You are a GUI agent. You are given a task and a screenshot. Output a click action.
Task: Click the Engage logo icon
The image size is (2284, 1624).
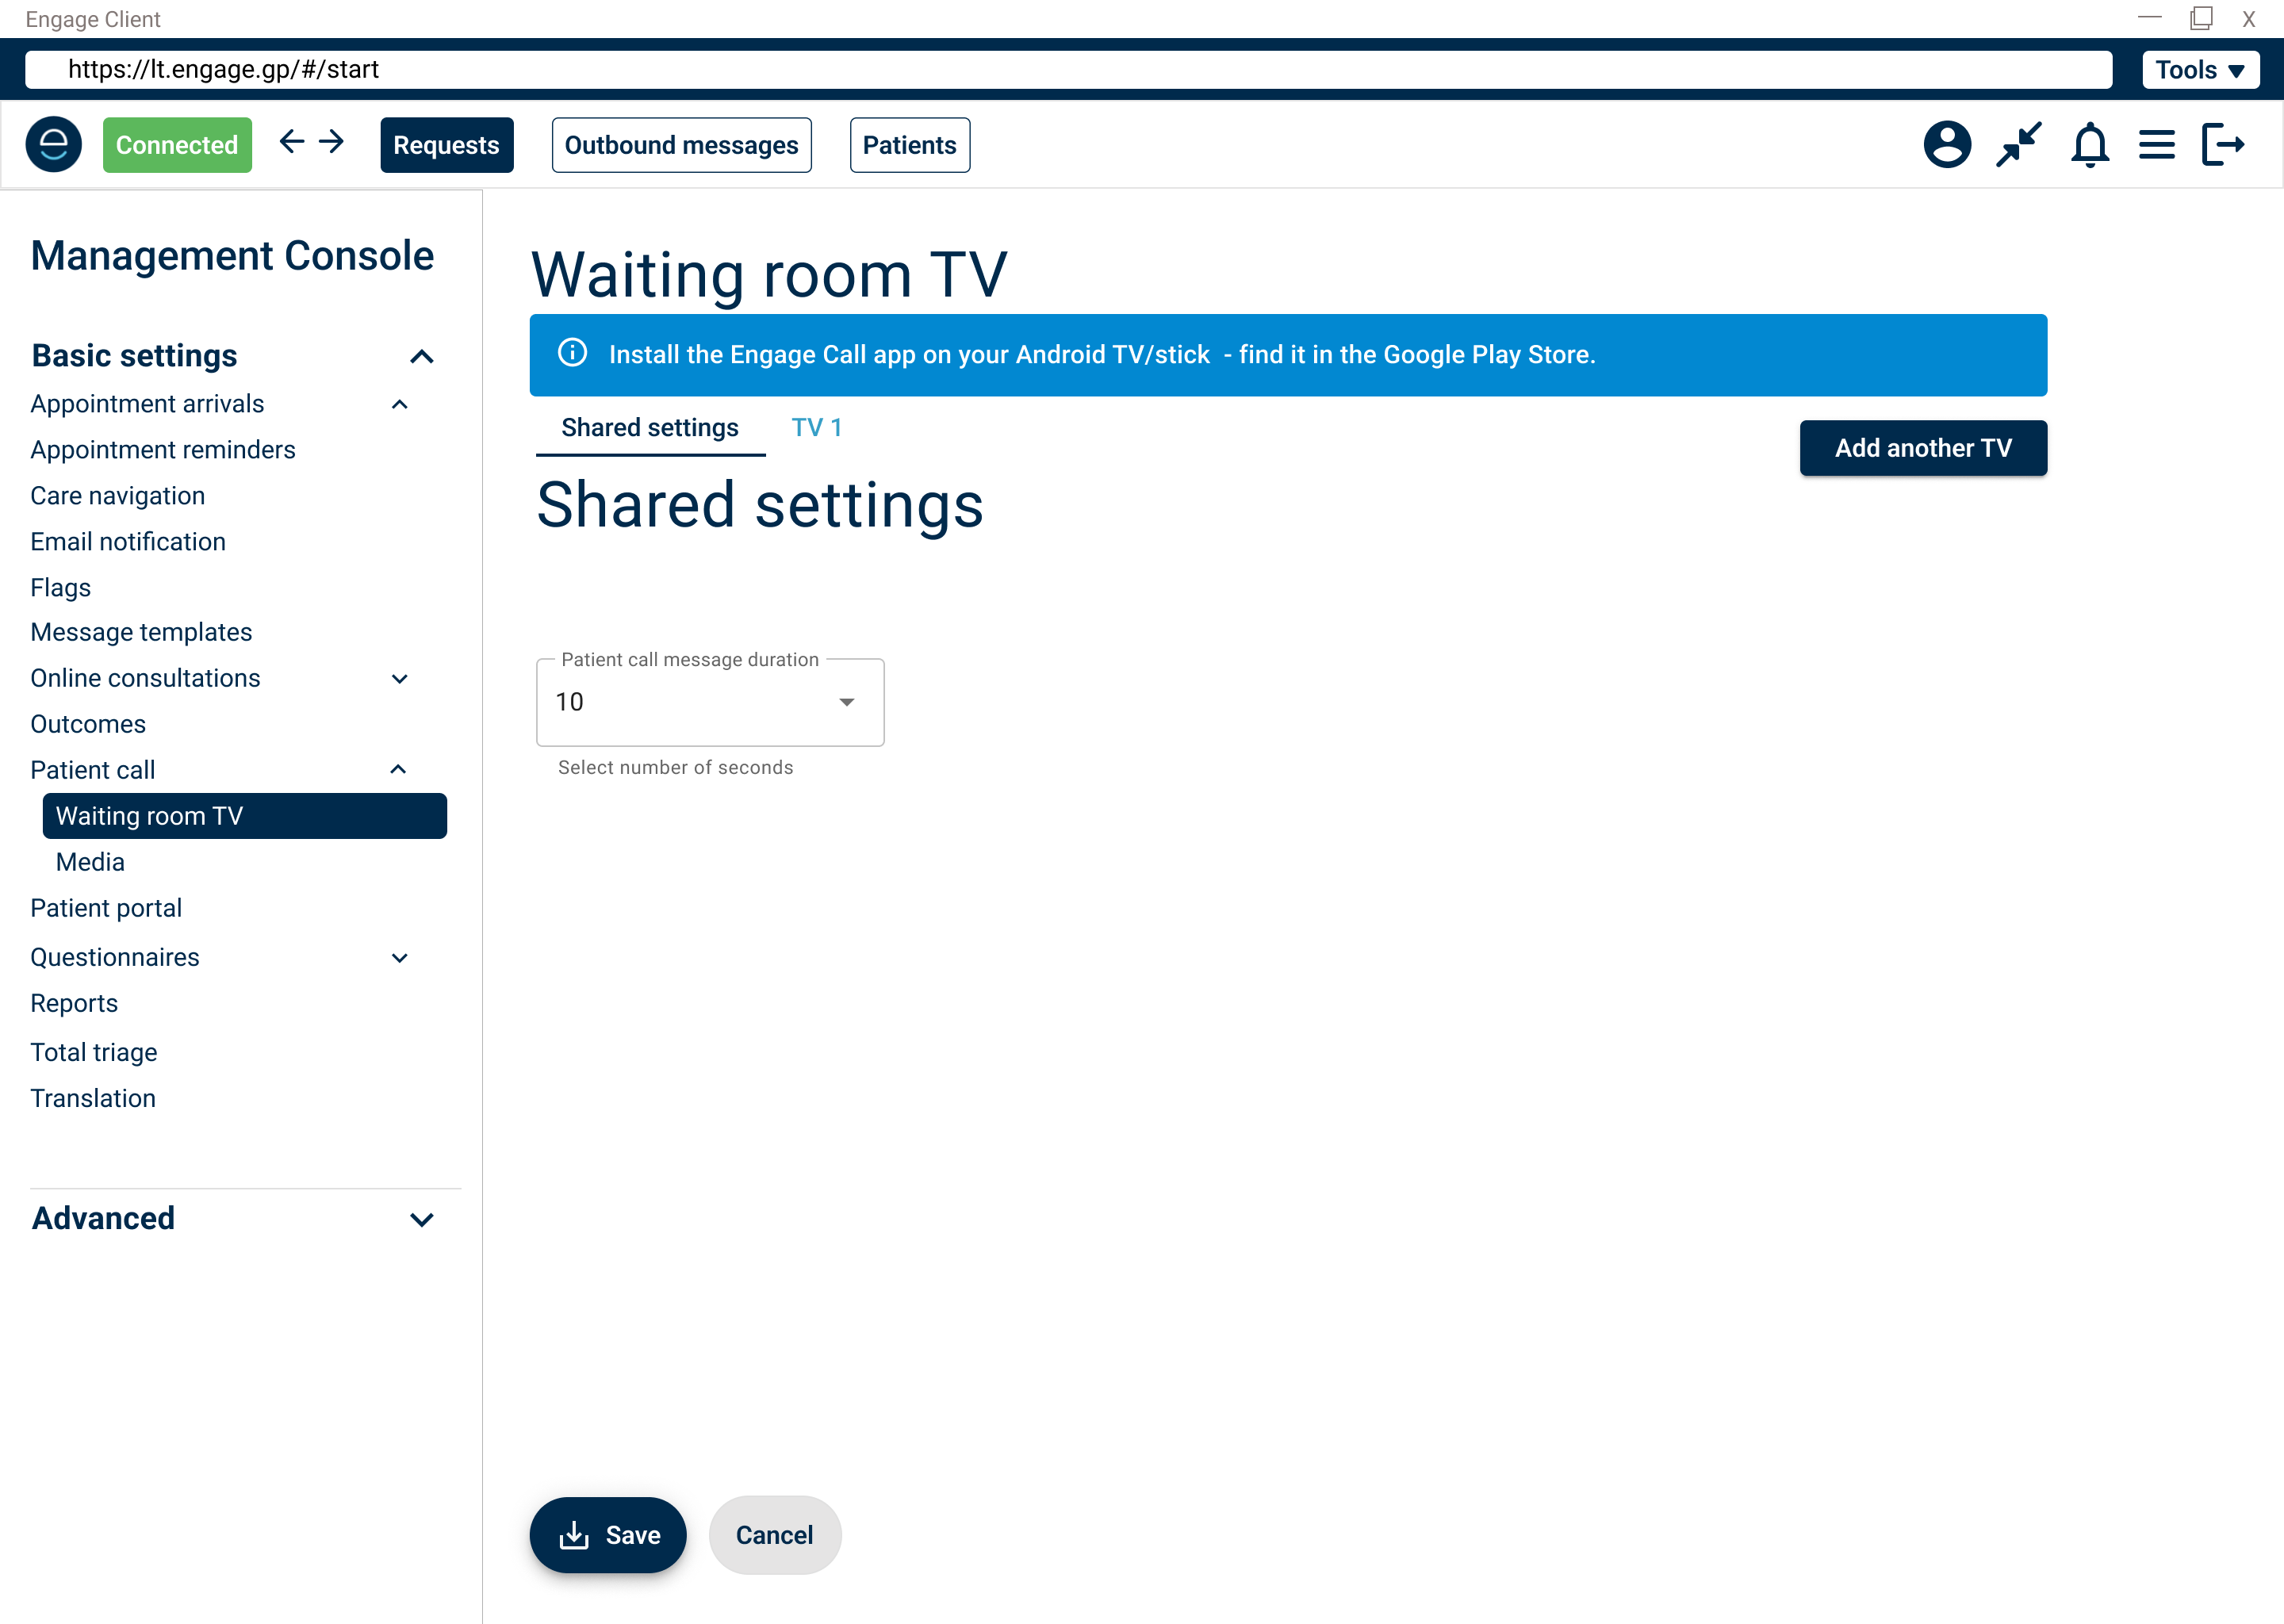tap(54, 145)
